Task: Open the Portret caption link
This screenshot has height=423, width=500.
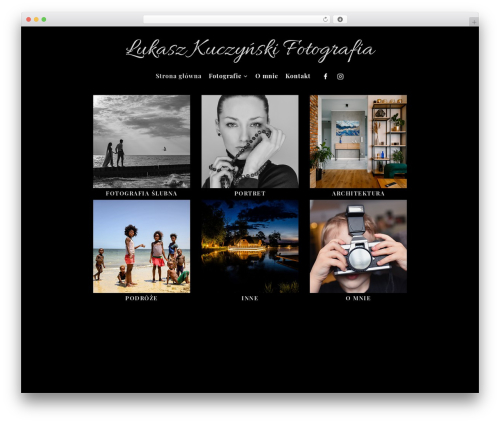Action: coord(250,193)
